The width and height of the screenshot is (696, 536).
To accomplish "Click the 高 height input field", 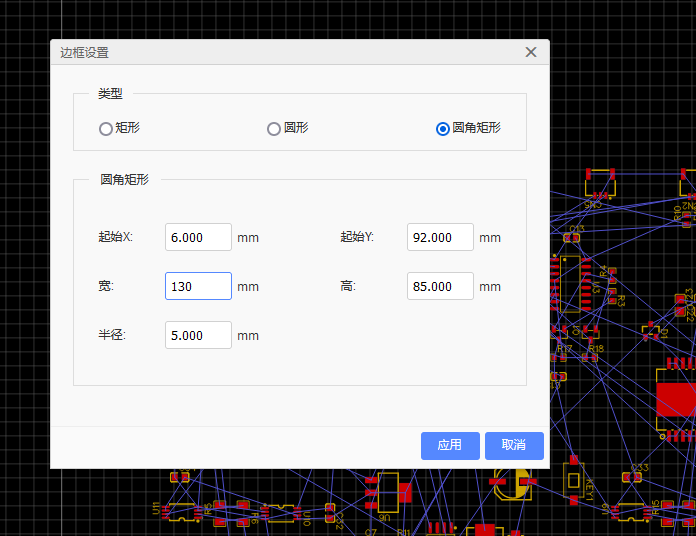I will point(440,286).
